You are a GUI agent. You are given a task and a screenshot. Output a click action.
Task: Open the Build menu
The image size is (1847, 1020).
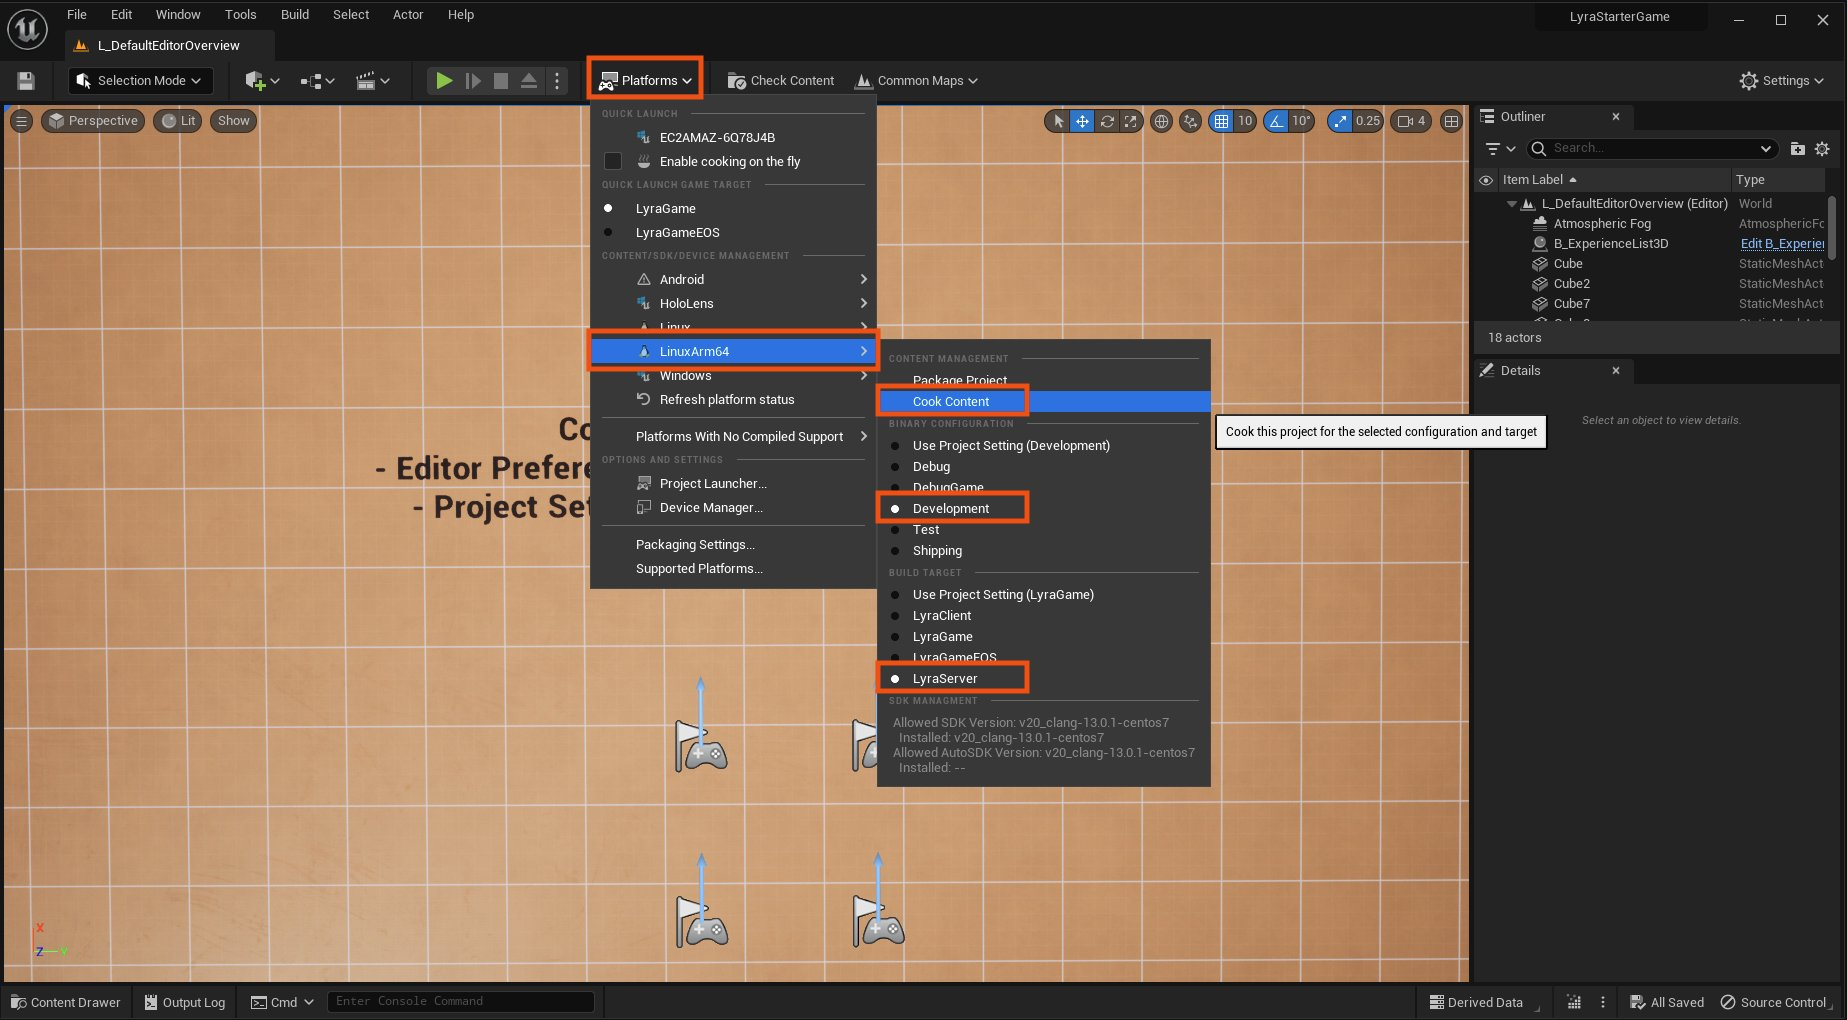[295, 15]
